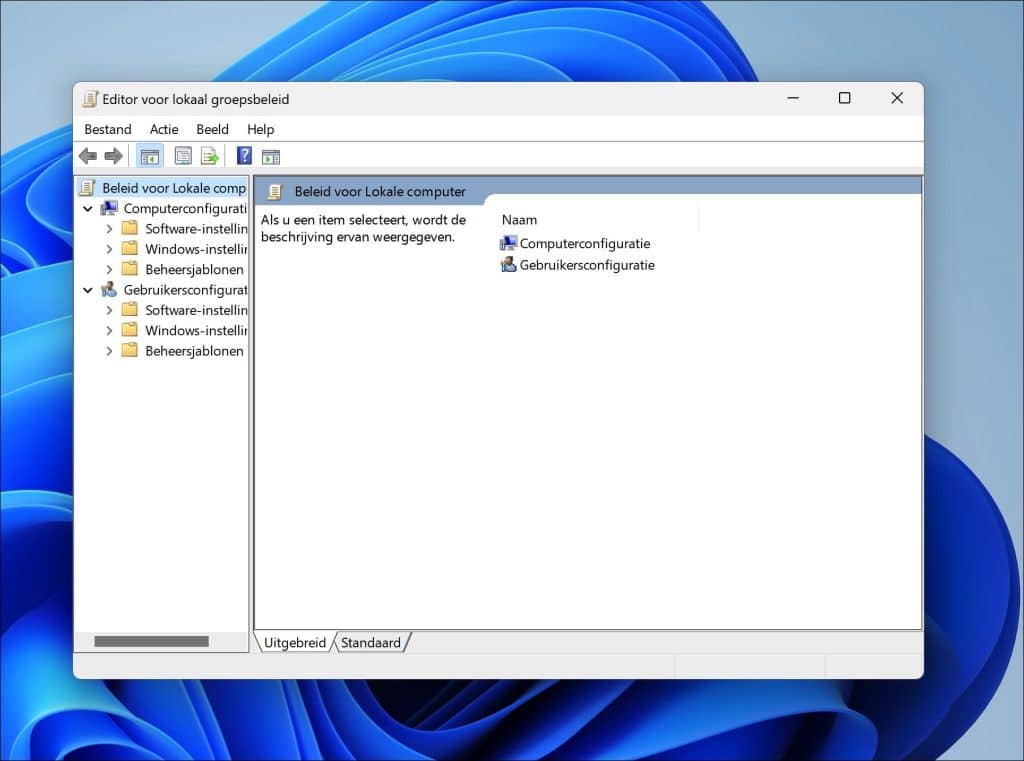Screen dimensions: 1024x761
Task: Open Properties using the toolbar icon
Action: tap(183, 156)
